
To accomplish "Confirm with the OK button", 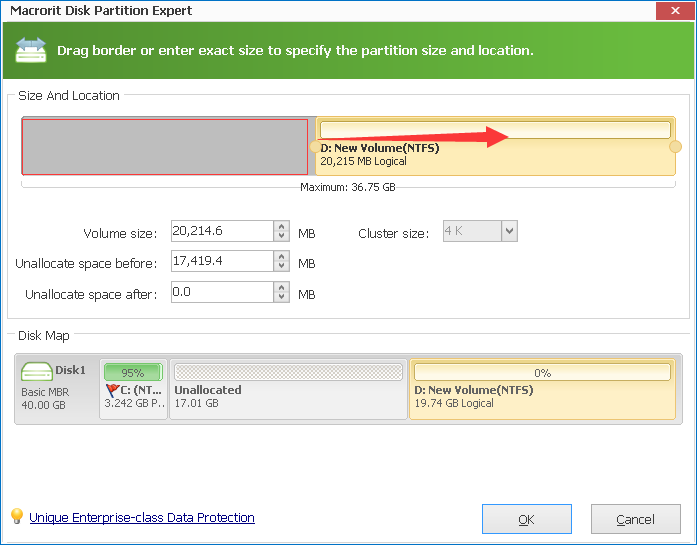I will [x=527, y=519].
